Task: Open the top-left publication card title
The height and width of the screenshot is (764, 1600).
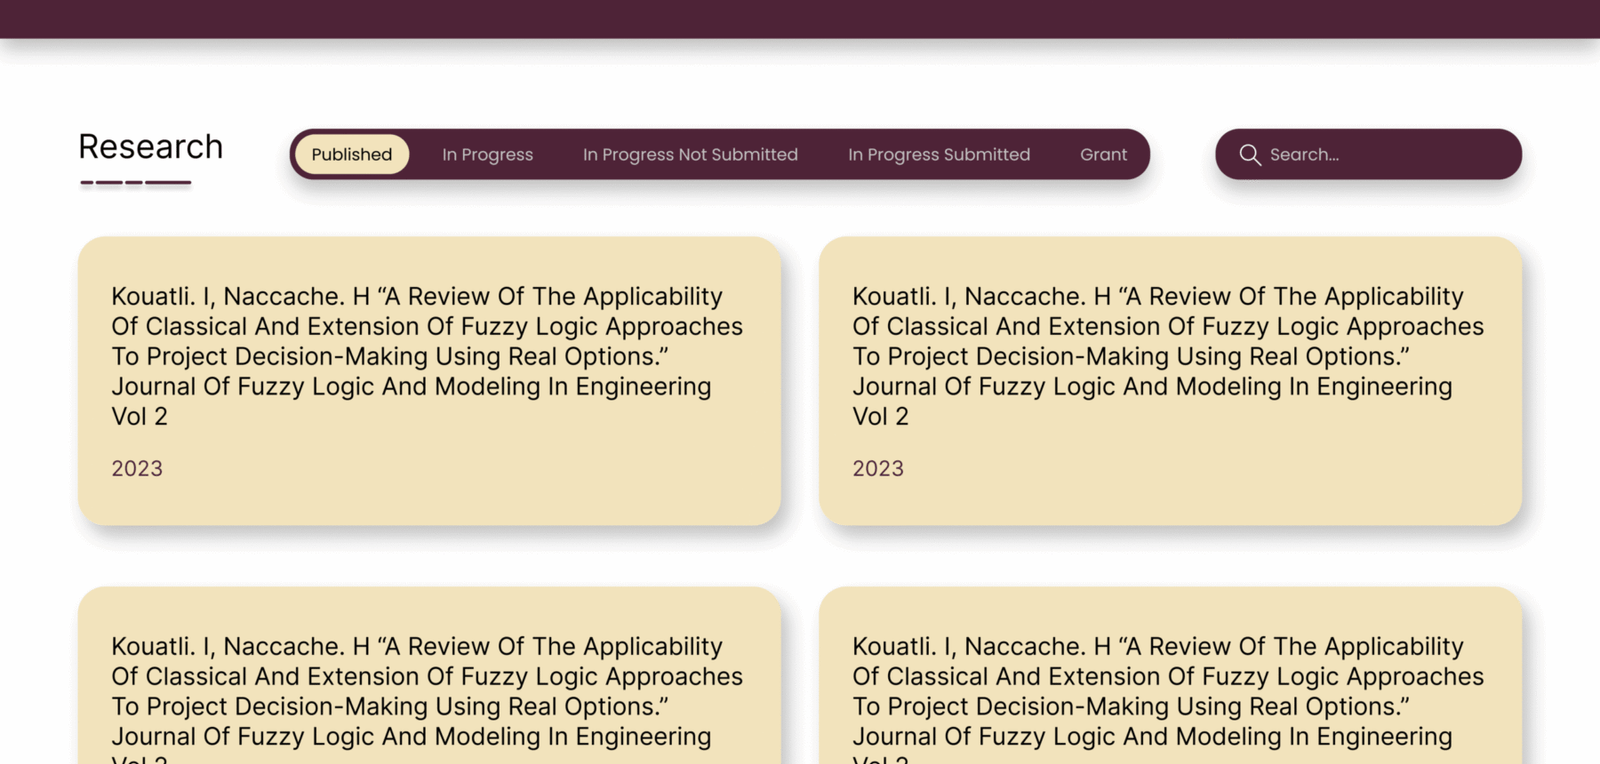Action: [x=427, y=341]
